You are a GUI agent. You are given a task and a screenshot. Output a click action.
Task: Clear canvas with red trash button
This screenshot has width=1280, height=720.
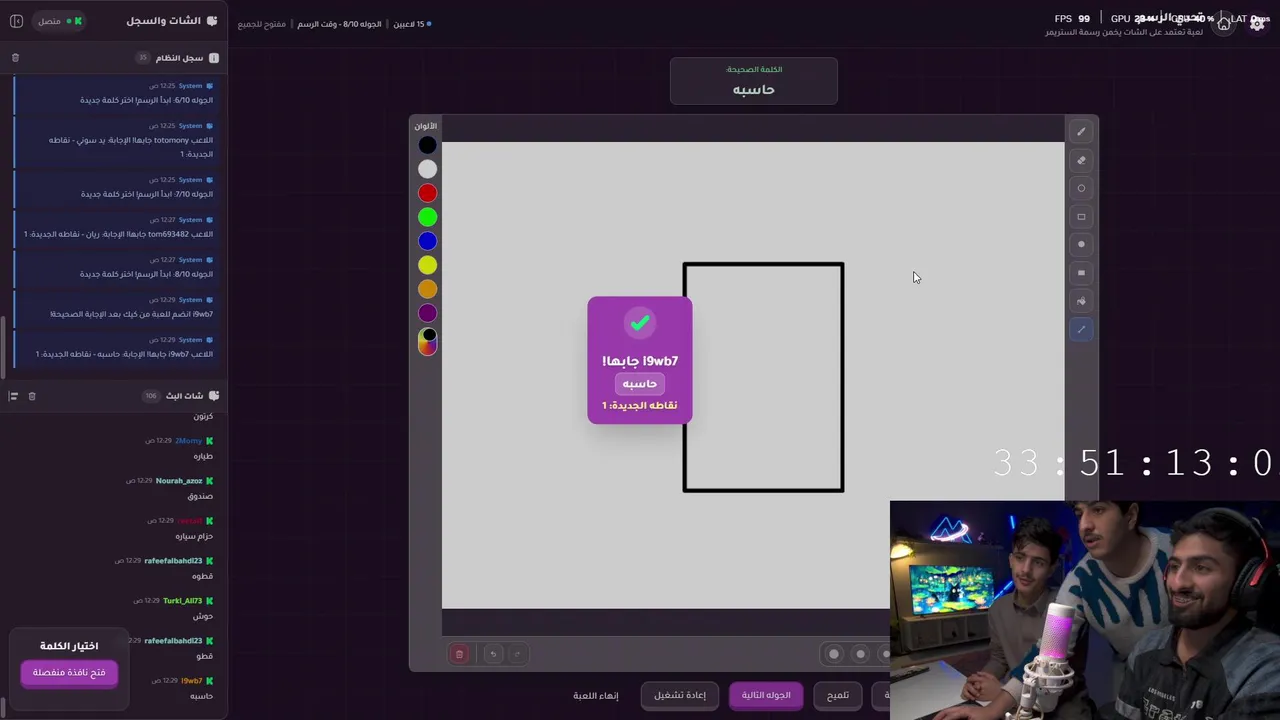[459, 654]
